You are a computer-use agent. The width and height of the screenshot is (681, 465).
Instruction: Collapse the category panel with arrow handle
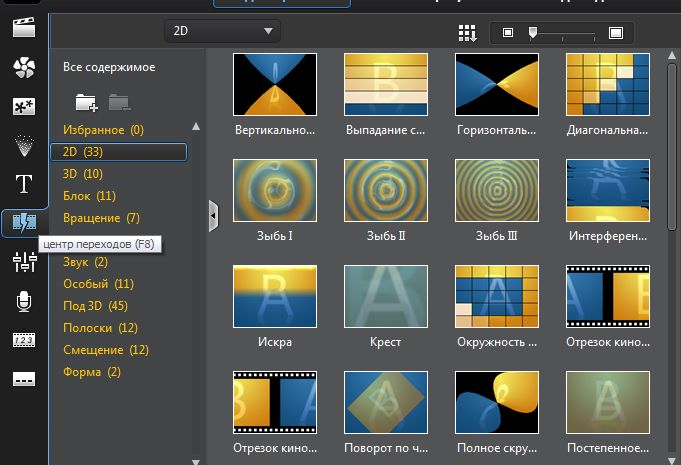[x=213, y=216]
